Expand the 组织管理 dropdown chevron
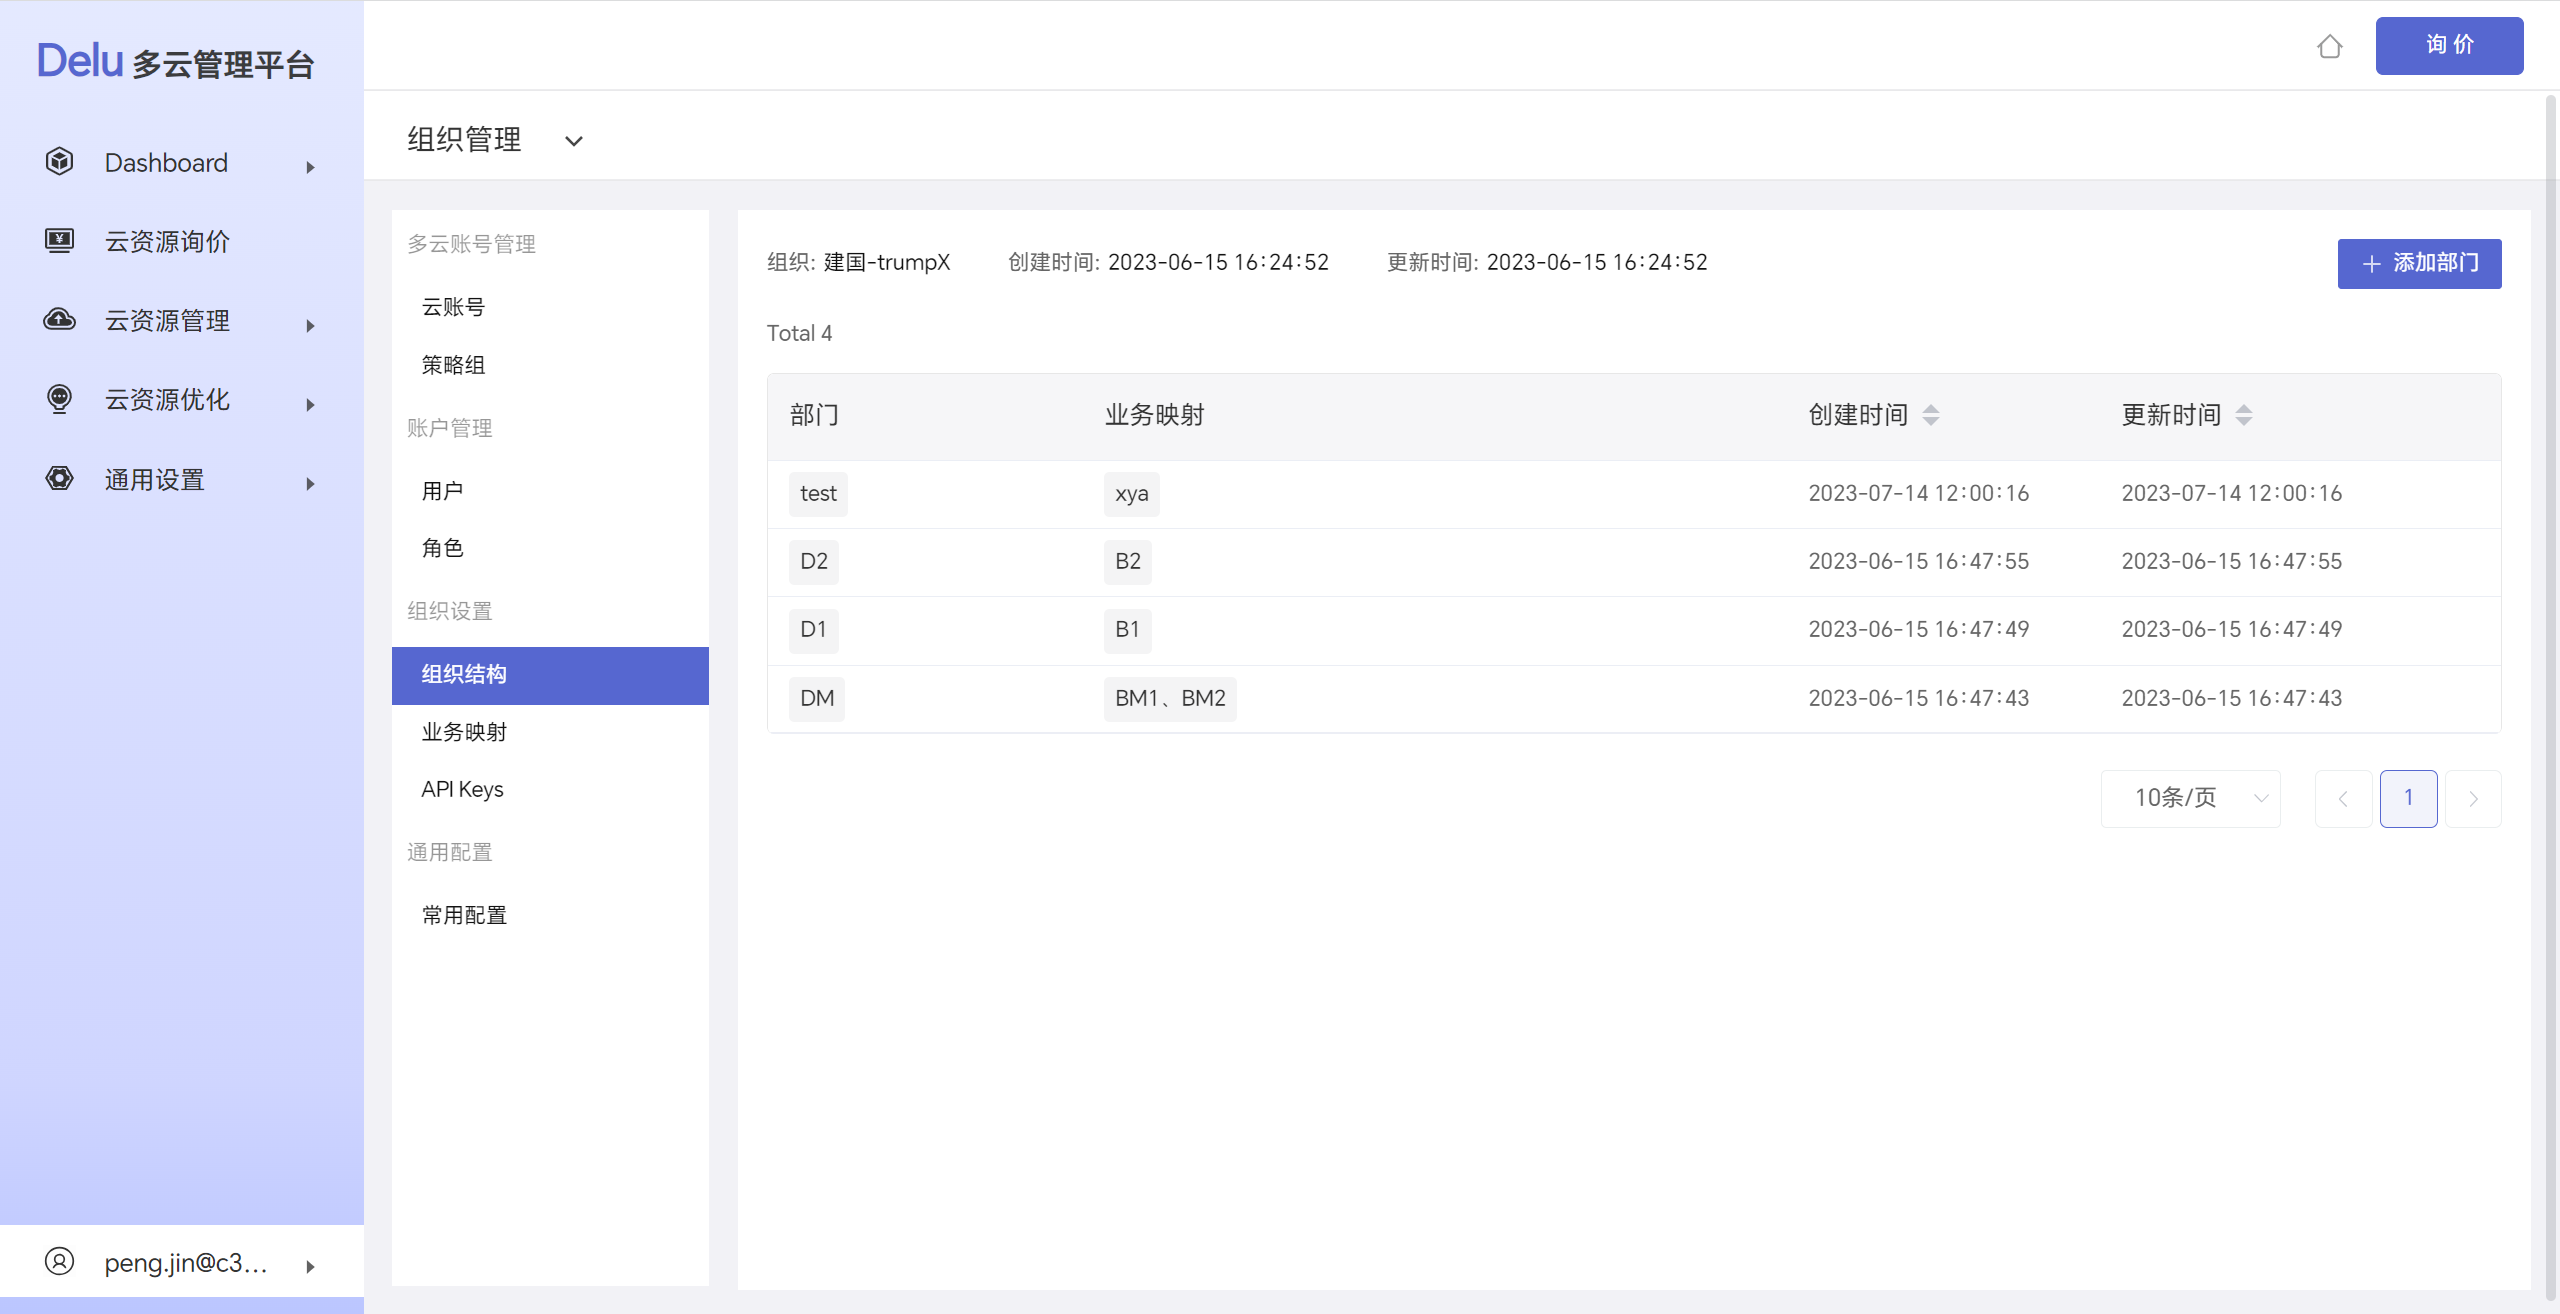The width and height of the screenshot is (2560, 1314). click(573, 141)
